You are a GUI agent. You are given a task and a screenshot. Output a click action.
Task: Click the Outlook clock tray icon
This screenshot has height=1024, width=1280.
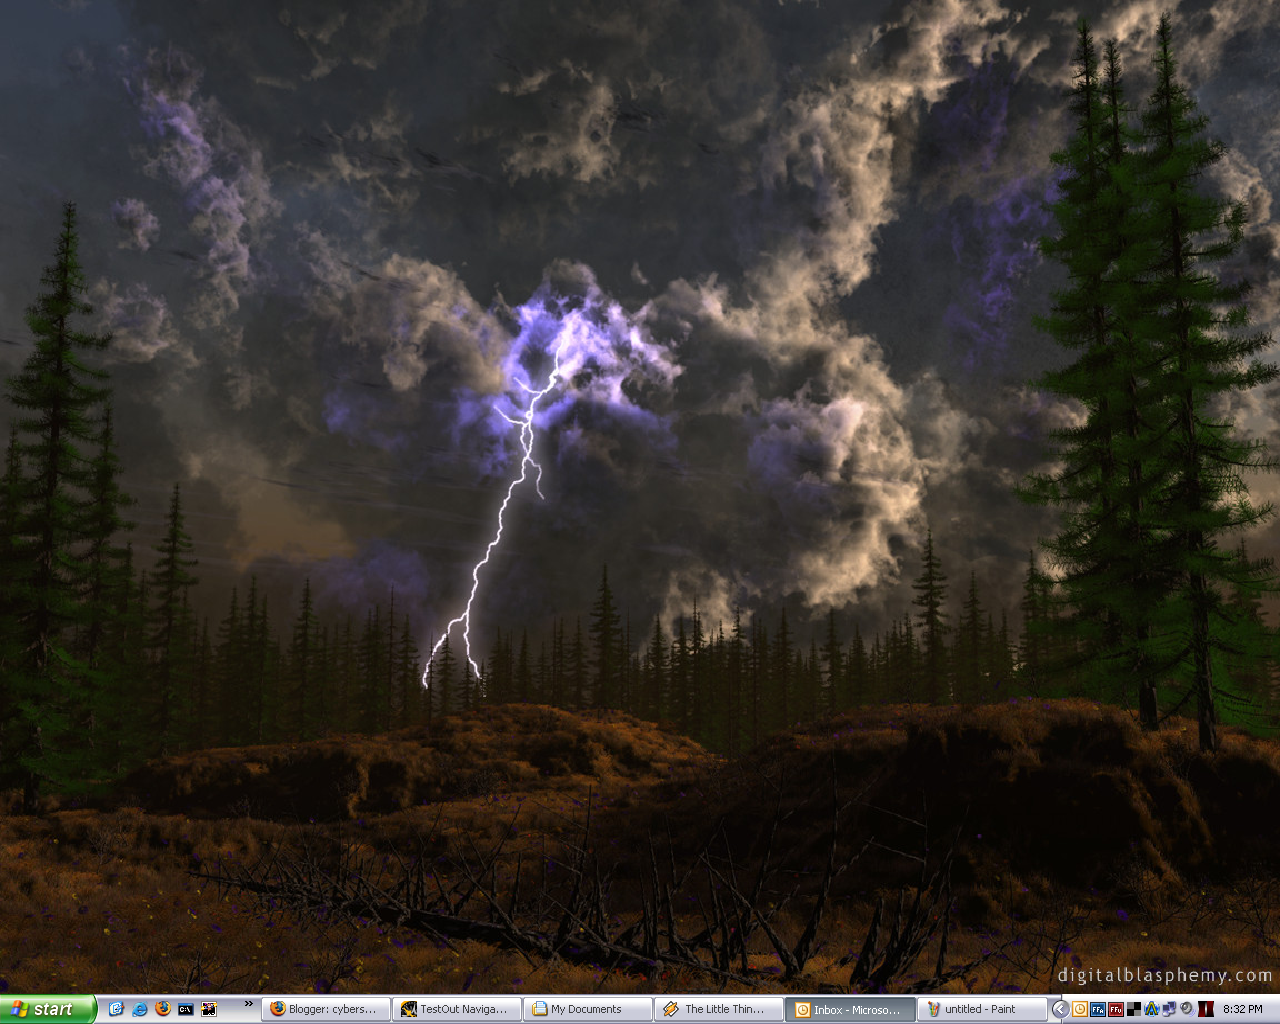(x=1079, y=1009)
